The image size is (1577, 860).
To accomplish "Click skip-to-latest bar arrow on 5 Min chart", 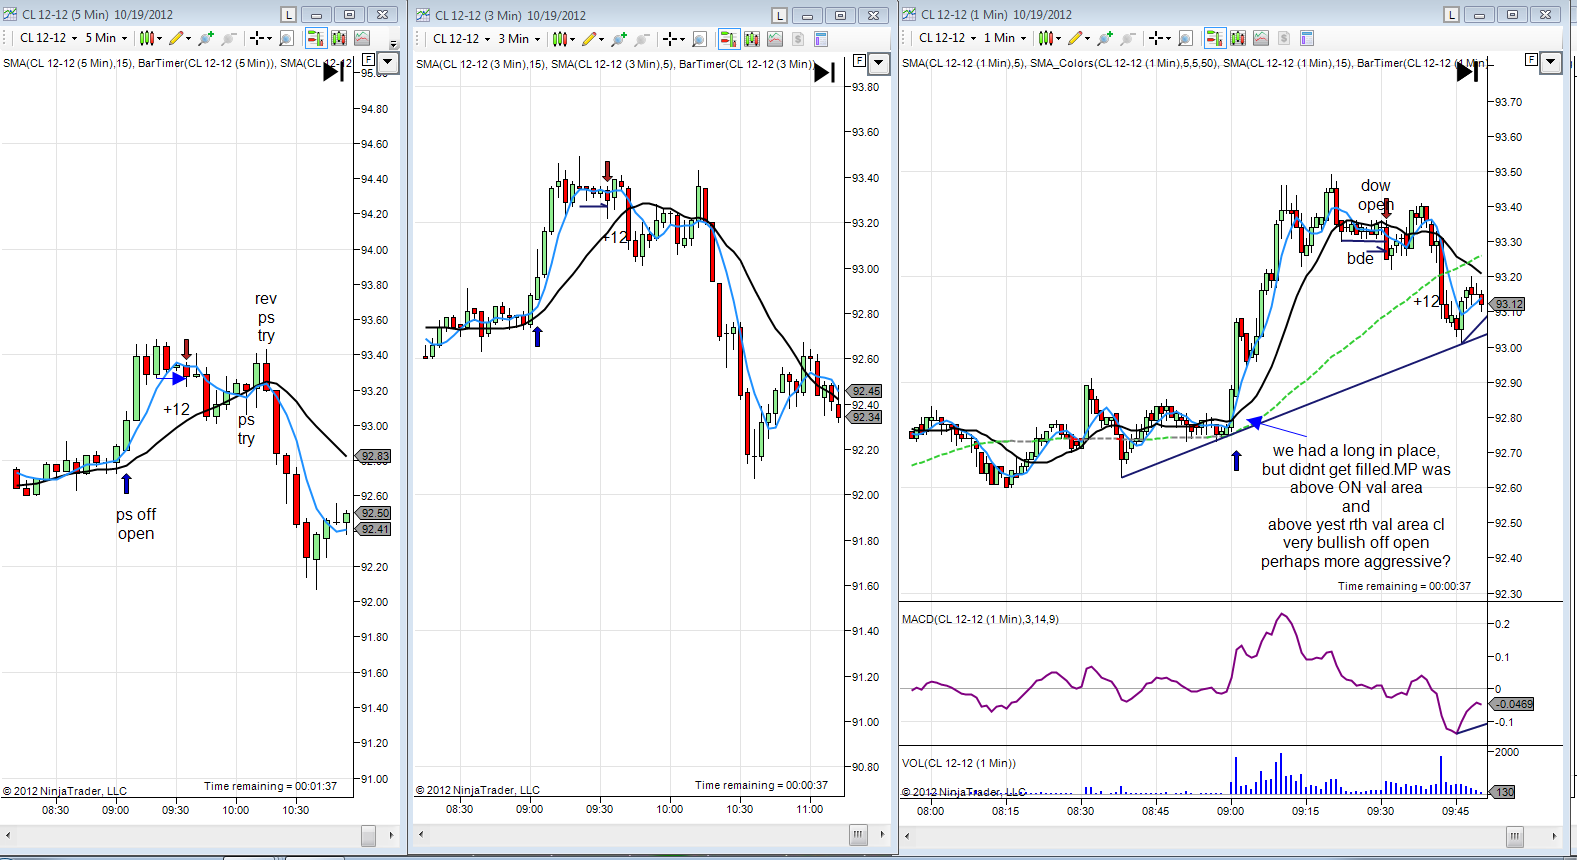I will click(x=333, y=72).
